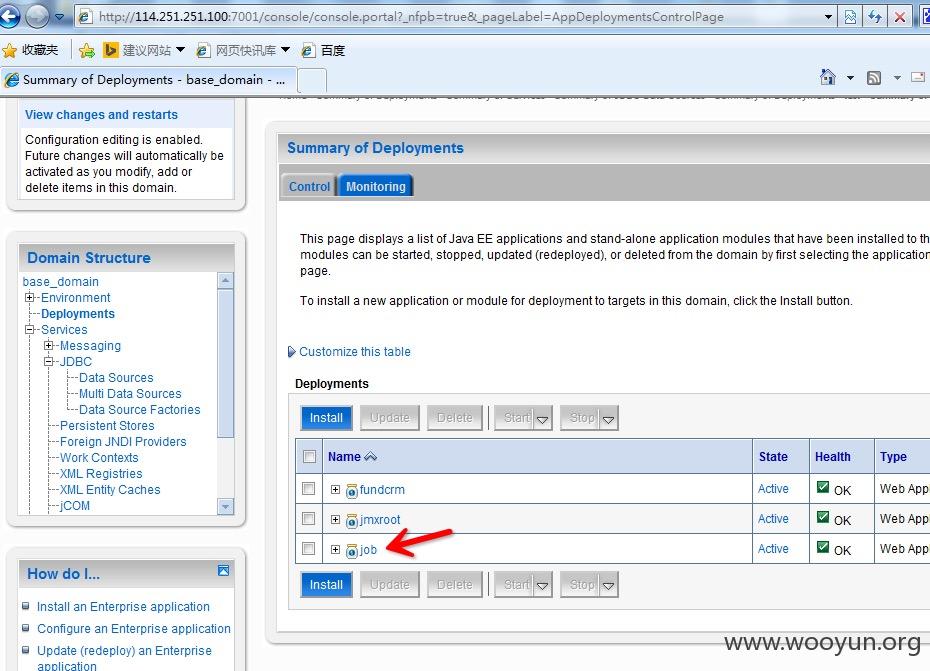Viewport: 930px width, 671px height.
Task: Open Work Contexts tree item
Action: pos(99,457)
